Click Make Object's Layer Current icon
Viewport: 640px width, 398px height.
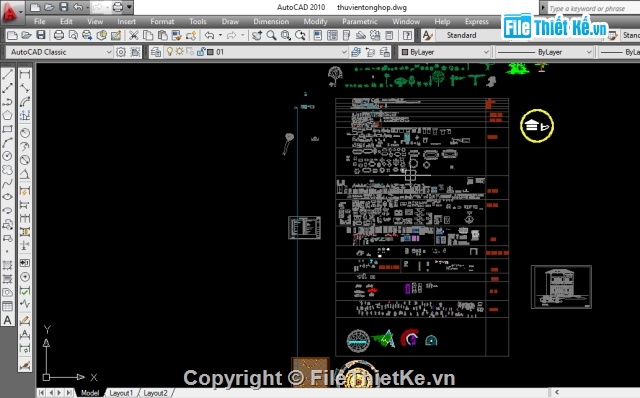[x=356, y=52]
